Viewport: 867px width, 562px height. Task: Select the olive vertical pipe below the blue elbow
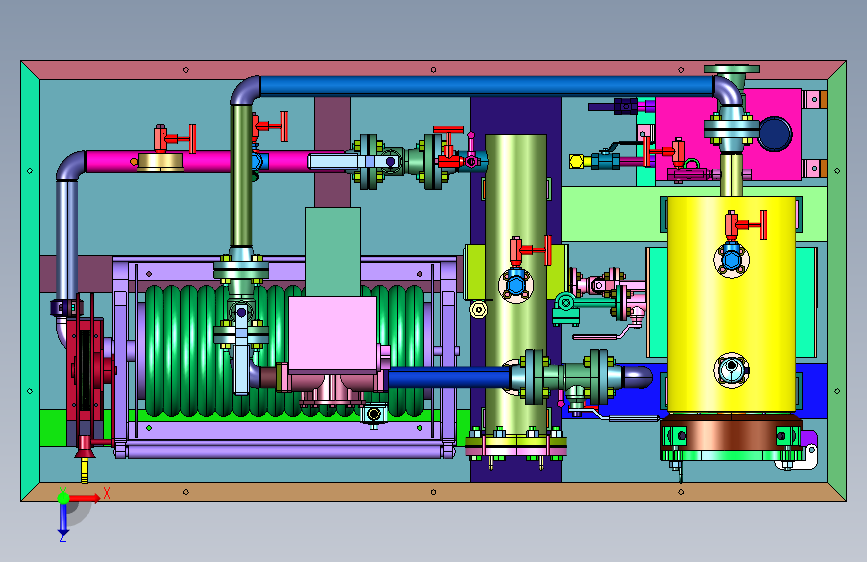242,176
